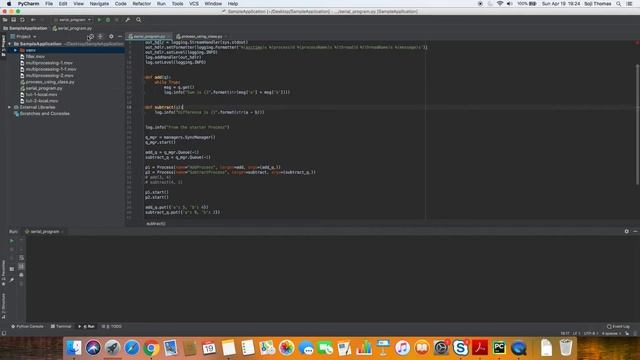Switch to the process_using_class.py editor tab

(x=201, y=37)
